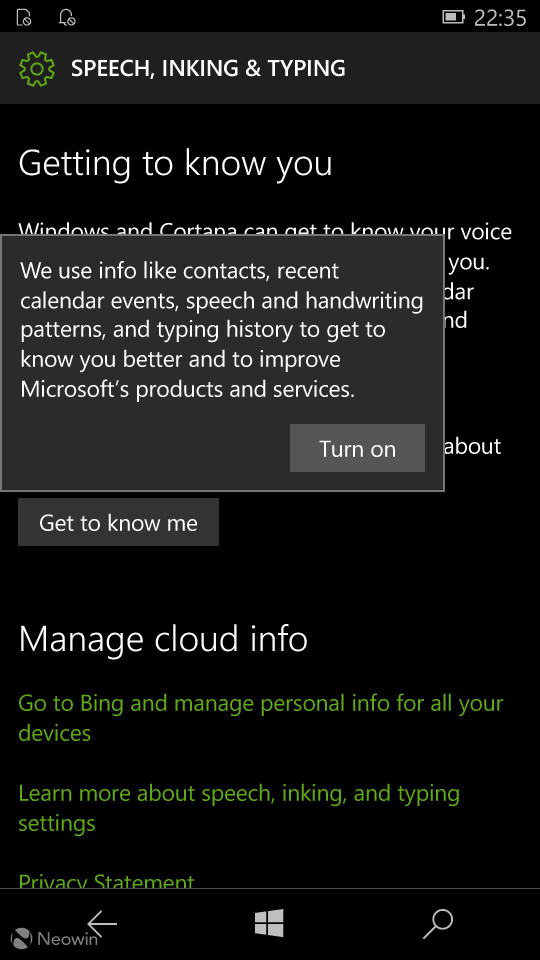The image size is (540, 960).
Task: Go back using the back arrow
Action: tap(102, 923)
